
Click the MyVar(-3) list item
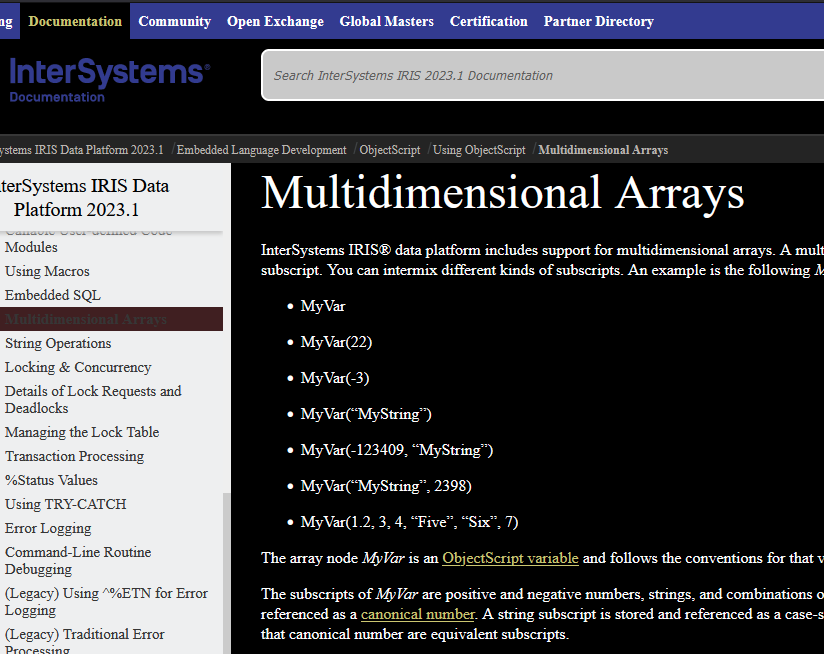pos(335,378)
